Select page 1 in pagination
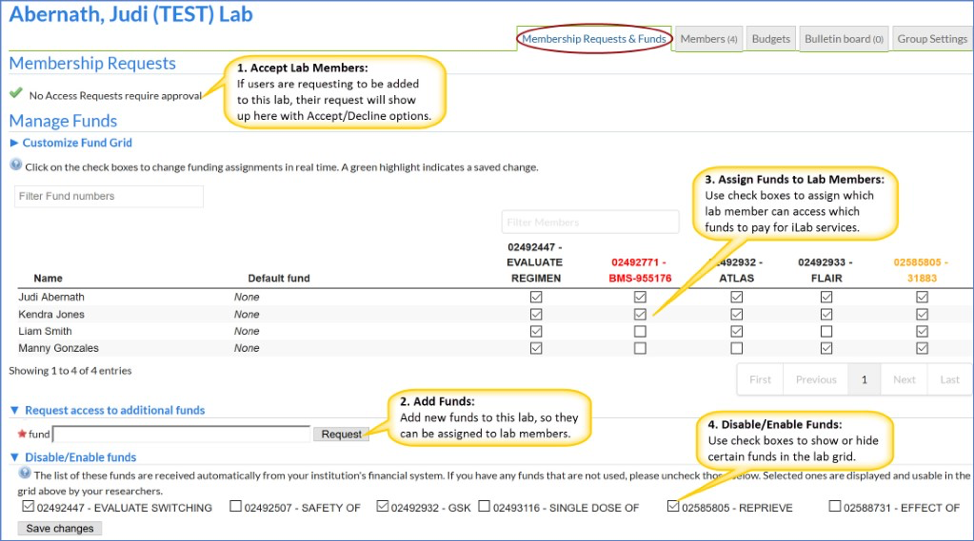This screenshot has width=974, height=541. [x=864, y=380]
